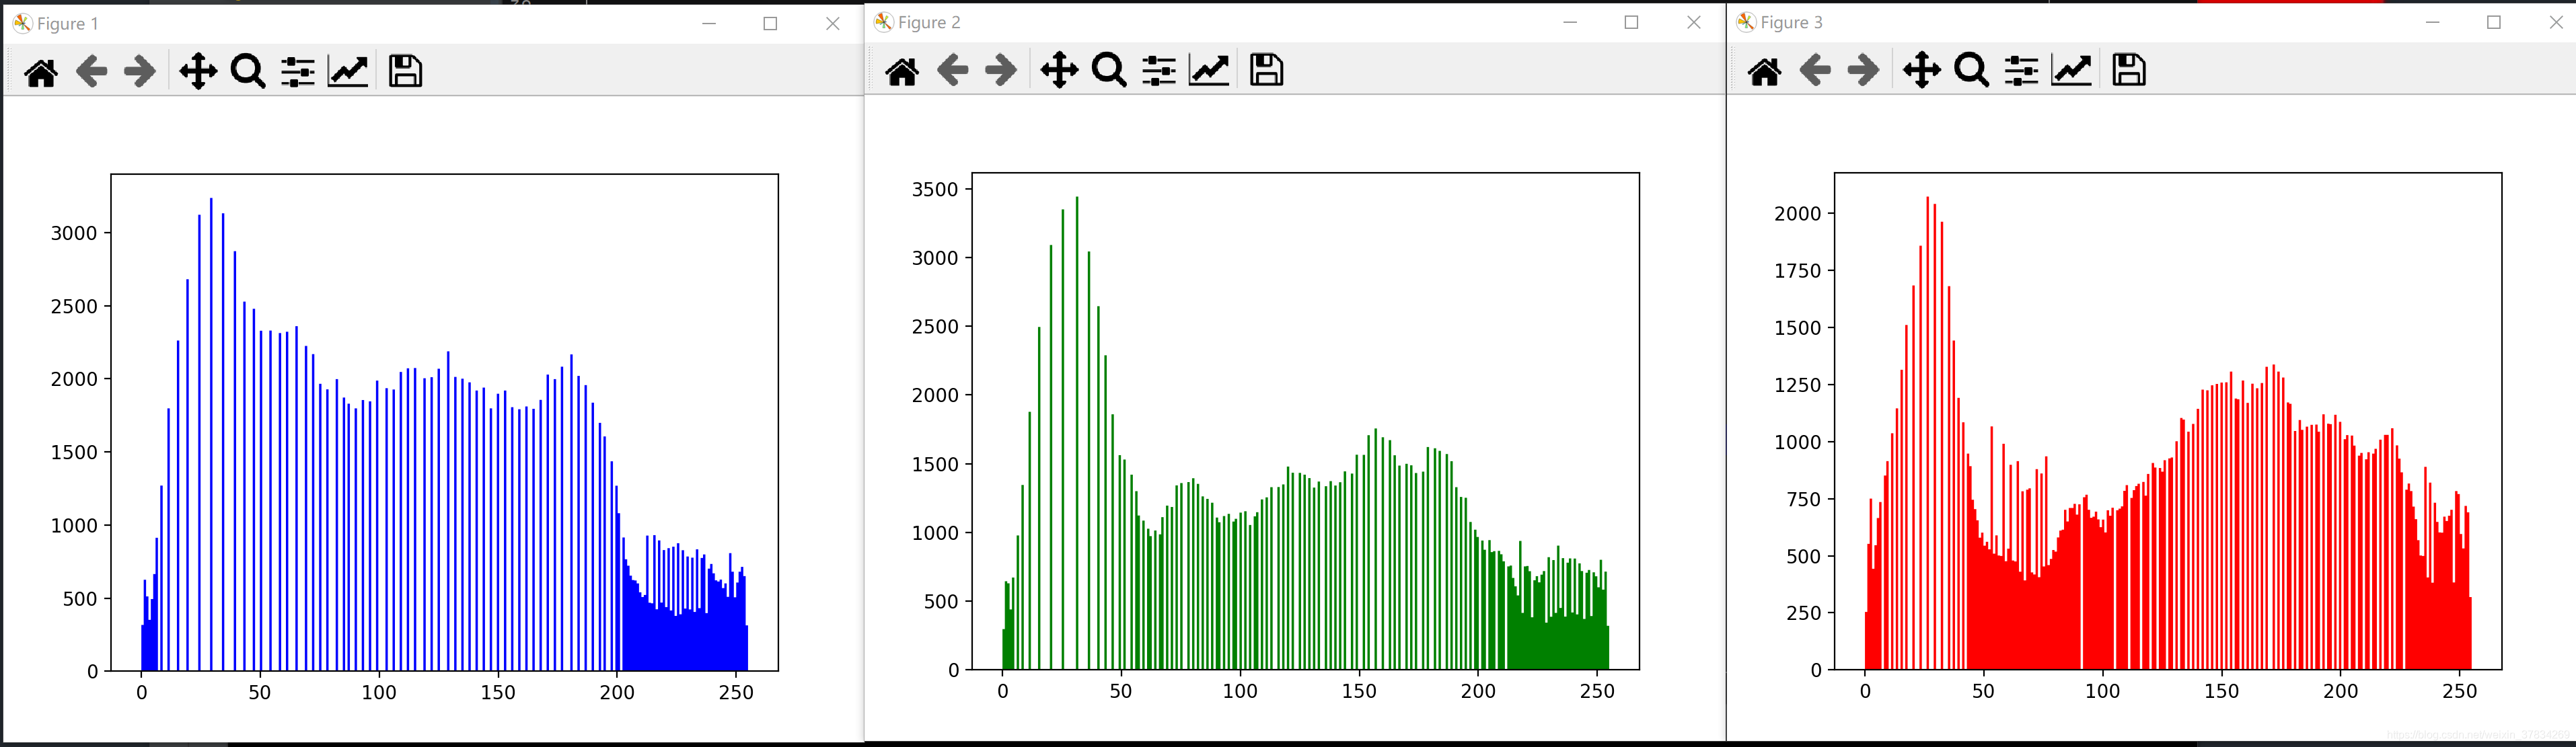Click Forward arrow in Figure 1 toolbar

(139, 72)
